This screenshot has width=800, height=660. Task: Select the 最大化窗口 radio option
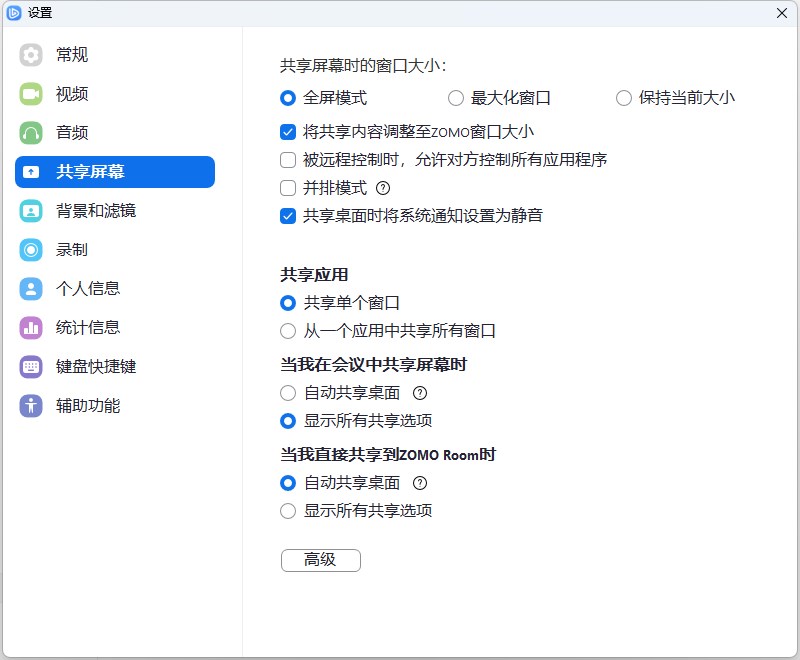coord(456,98)
